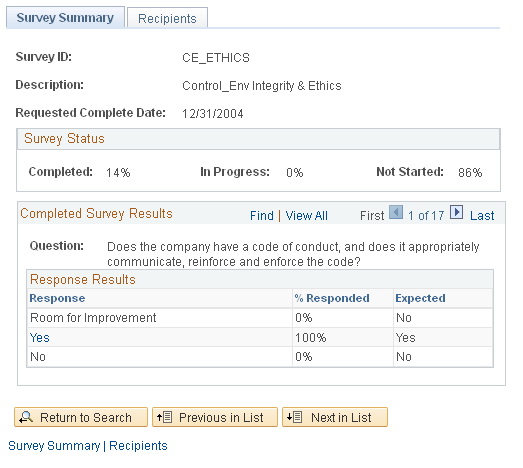Click the Response Results heading
The width and height of the screenshot is (523, 468).
point(83,279)
